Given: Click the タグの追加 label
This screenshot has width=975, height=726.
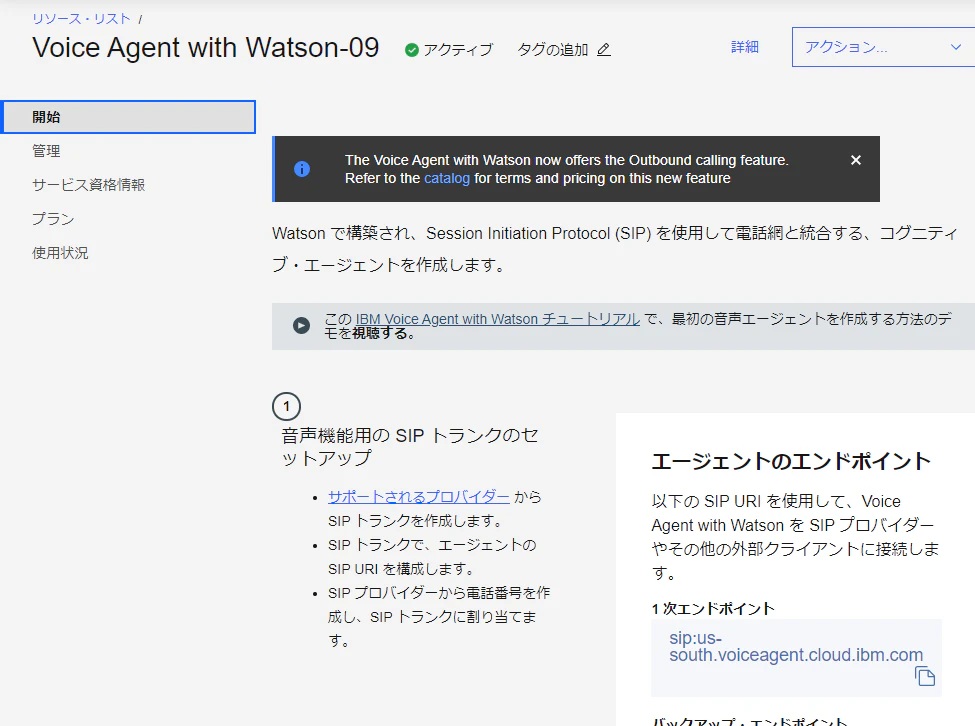Looking at the screenshot, I should [553, 50].
